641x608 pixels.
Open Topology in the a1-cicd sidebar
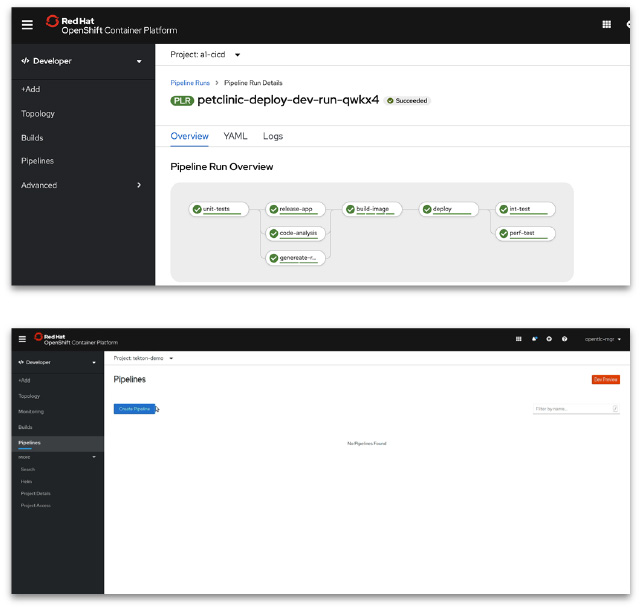pyautogui.click(x=38, y=114)
